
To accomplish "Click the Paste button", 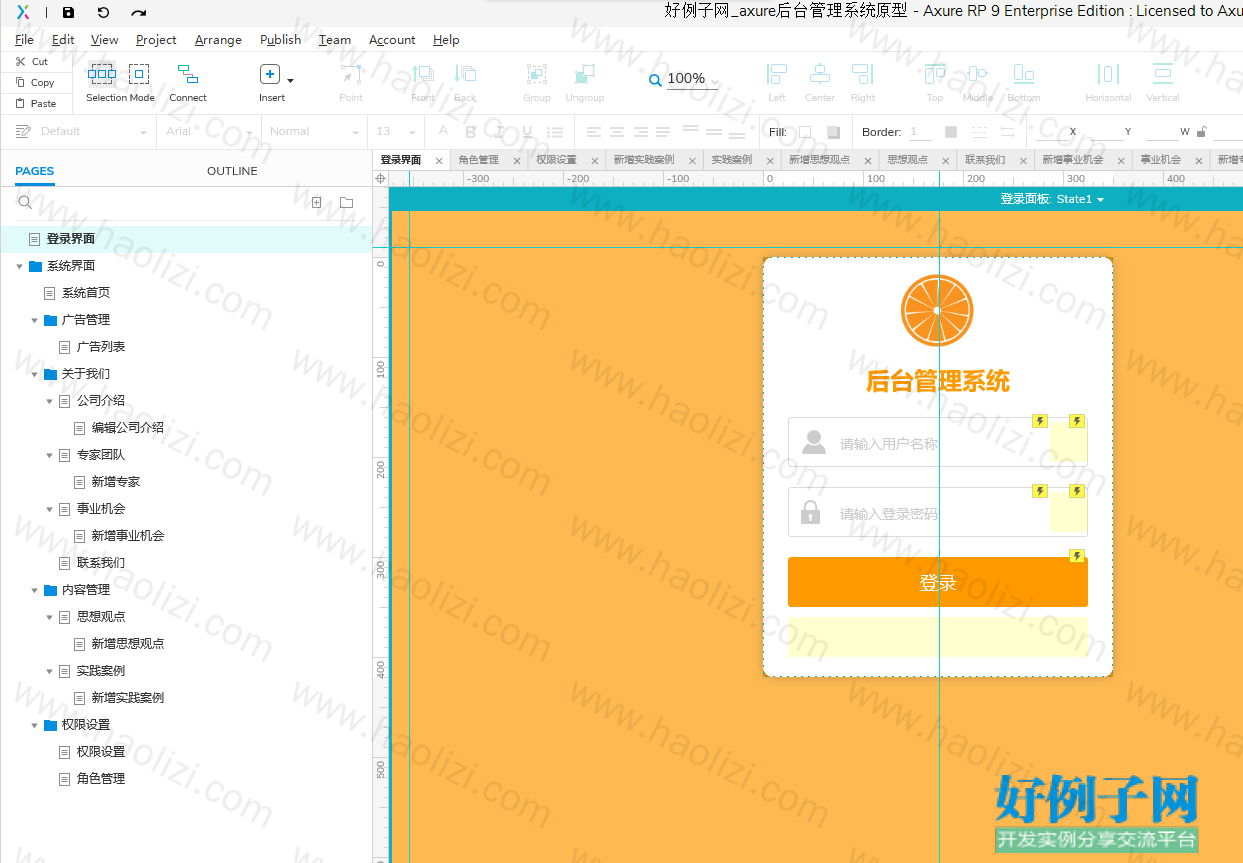I will 36,103.
